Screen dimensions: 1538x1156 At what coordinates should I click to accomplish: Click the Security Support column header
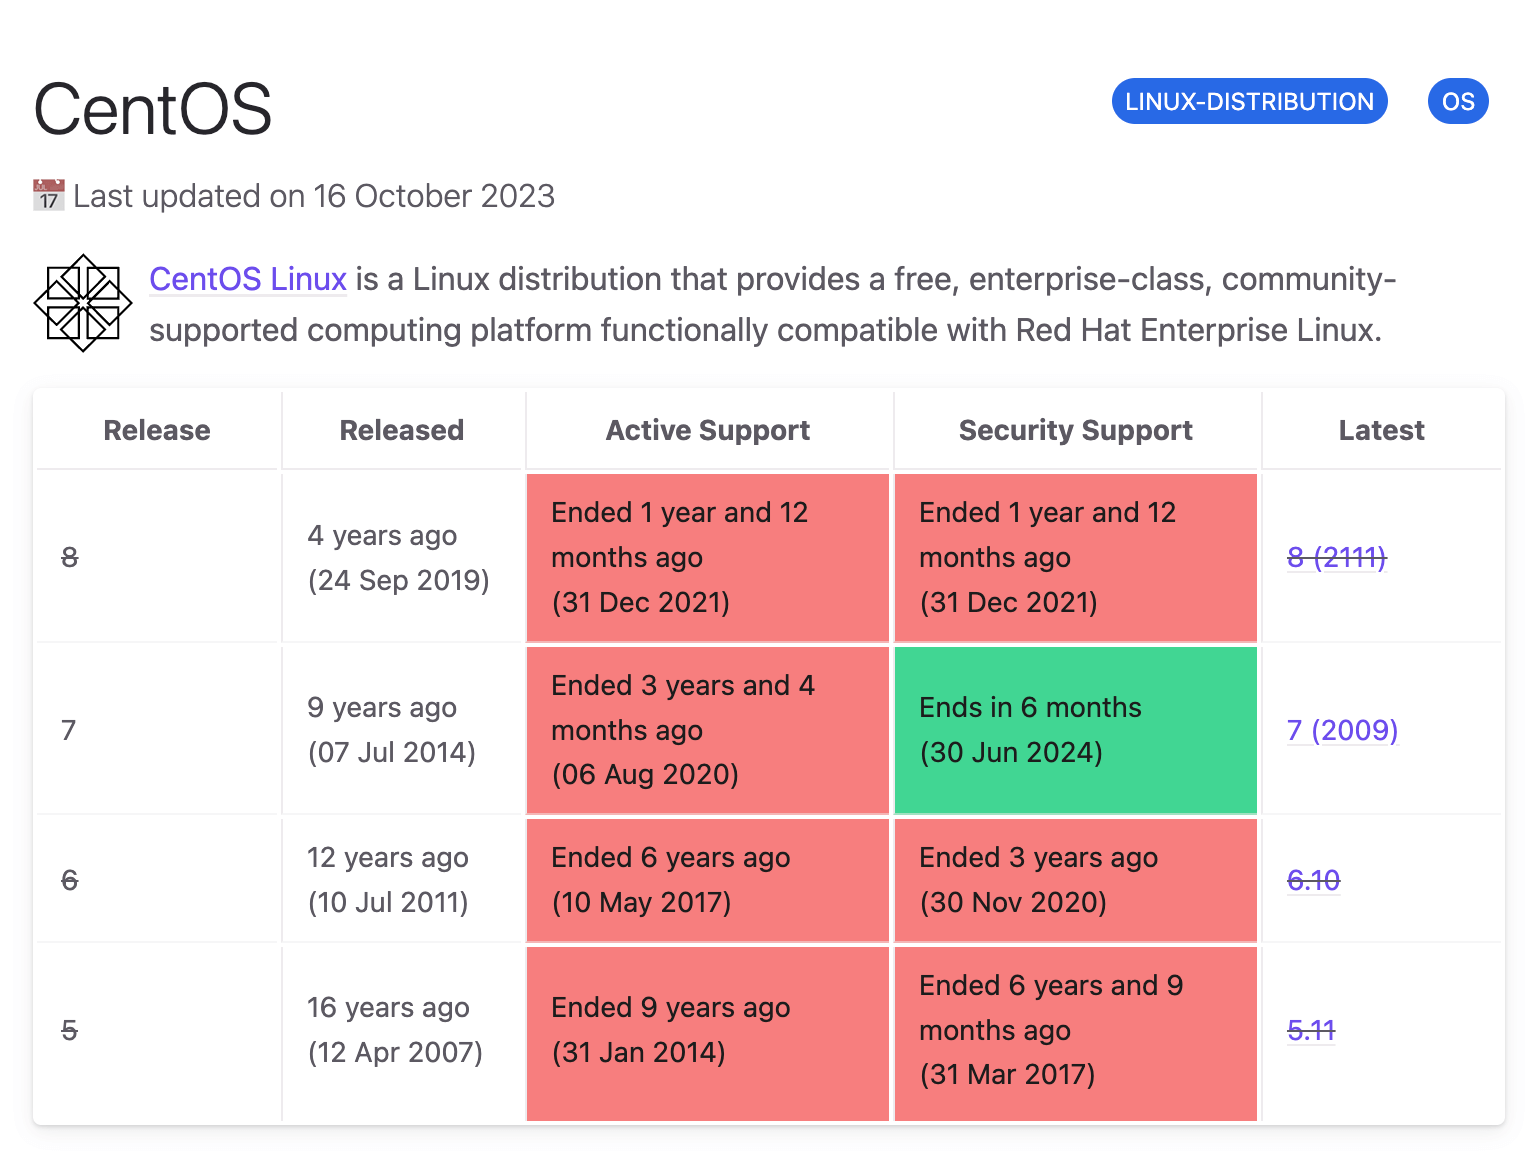click(x=1076, y=430)
